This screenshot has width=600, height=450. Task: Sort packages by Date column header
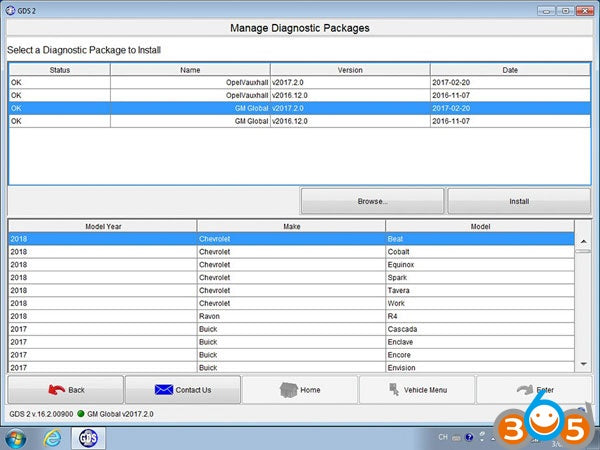510,70
